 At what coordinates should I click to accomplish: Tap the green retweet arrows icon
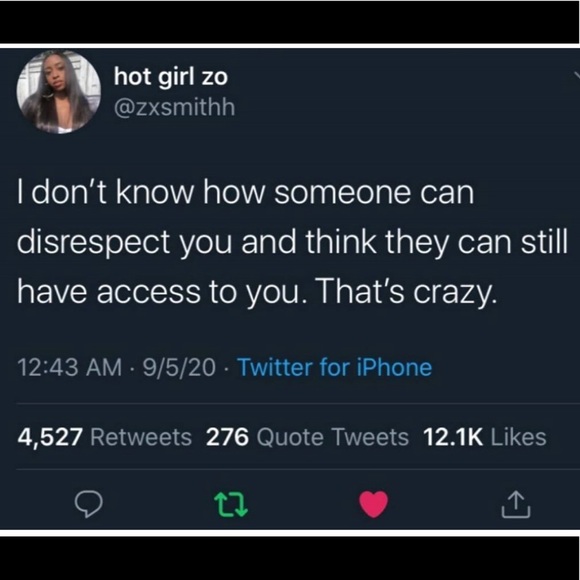click(231, 505)
